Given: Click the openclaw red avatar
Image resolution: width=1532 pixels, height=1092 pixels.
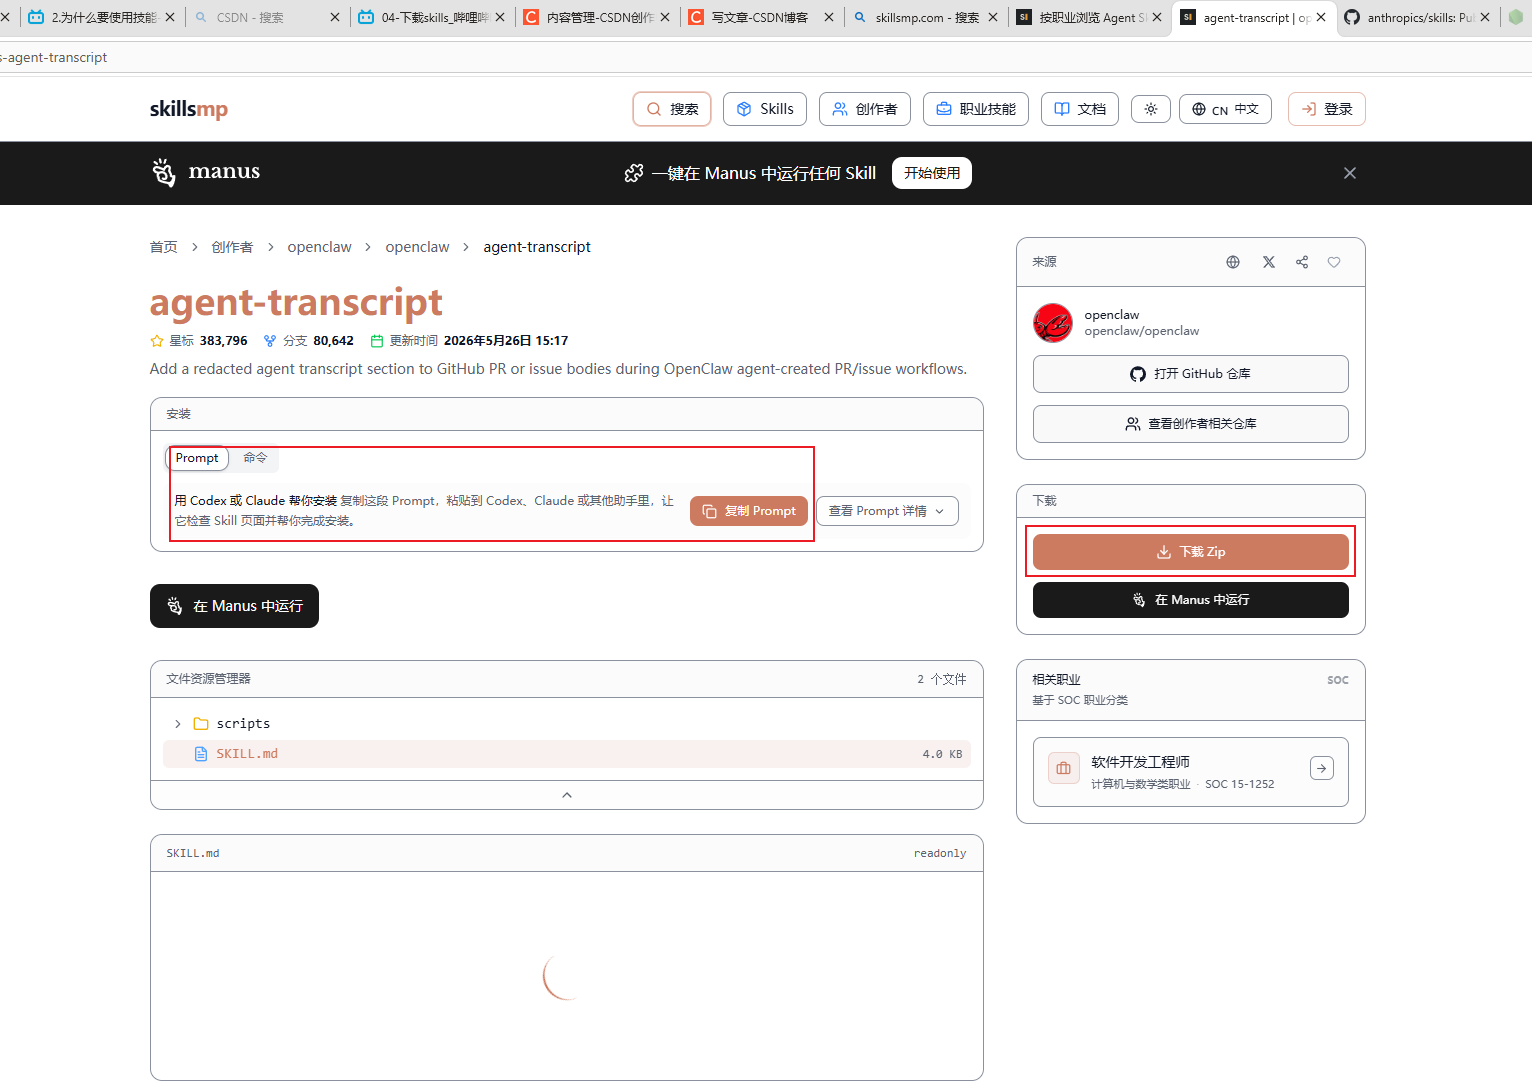Looking at the screenshot, I should pyautogui.click(x=1053, y=323).
